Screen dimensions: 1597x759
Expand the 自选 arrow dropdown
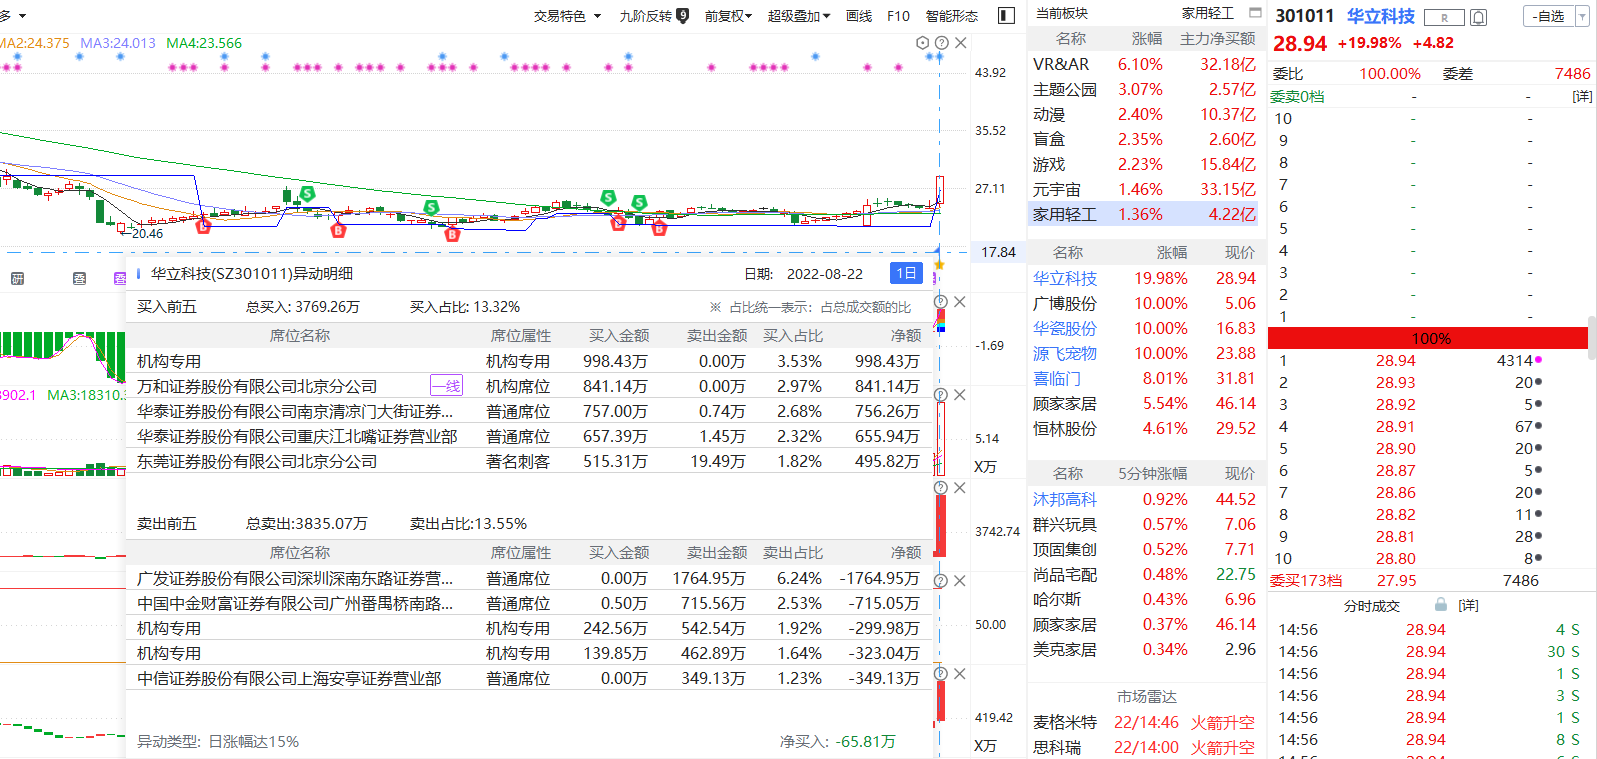1582,17
